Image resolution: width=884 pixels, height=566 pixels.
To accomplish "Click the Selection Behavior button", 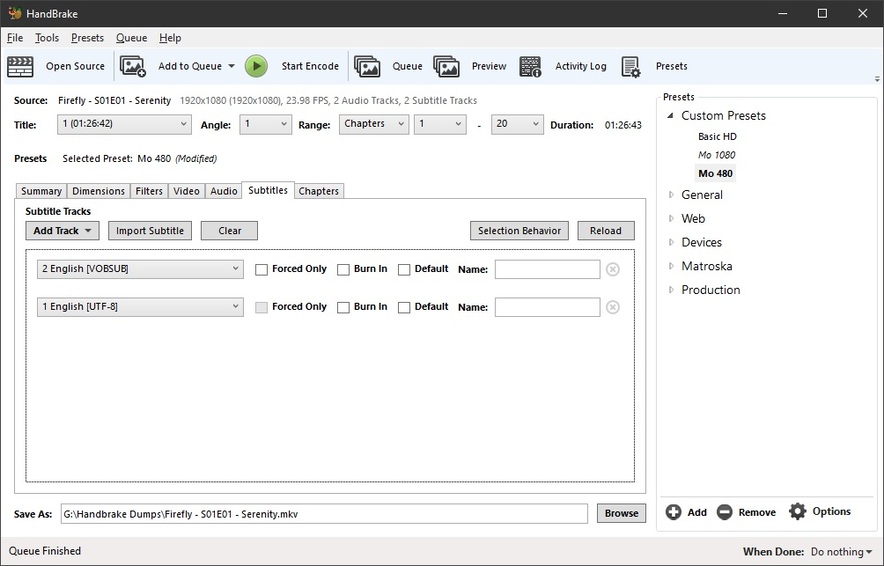I will pos(519,231).
